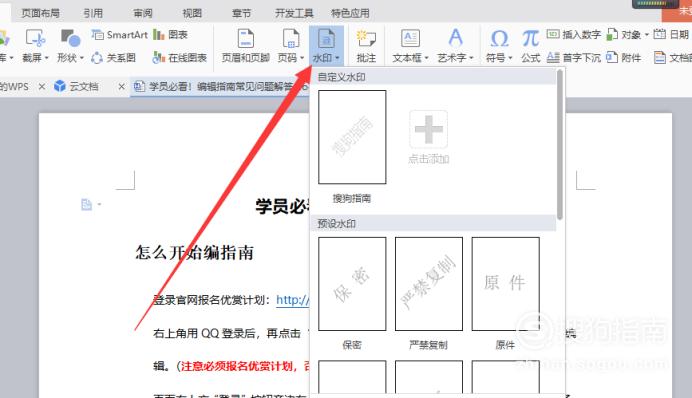This screenshot has height=398, width=692.
Task: Insert a SmartArt graphic
Action: coord(120,34)
